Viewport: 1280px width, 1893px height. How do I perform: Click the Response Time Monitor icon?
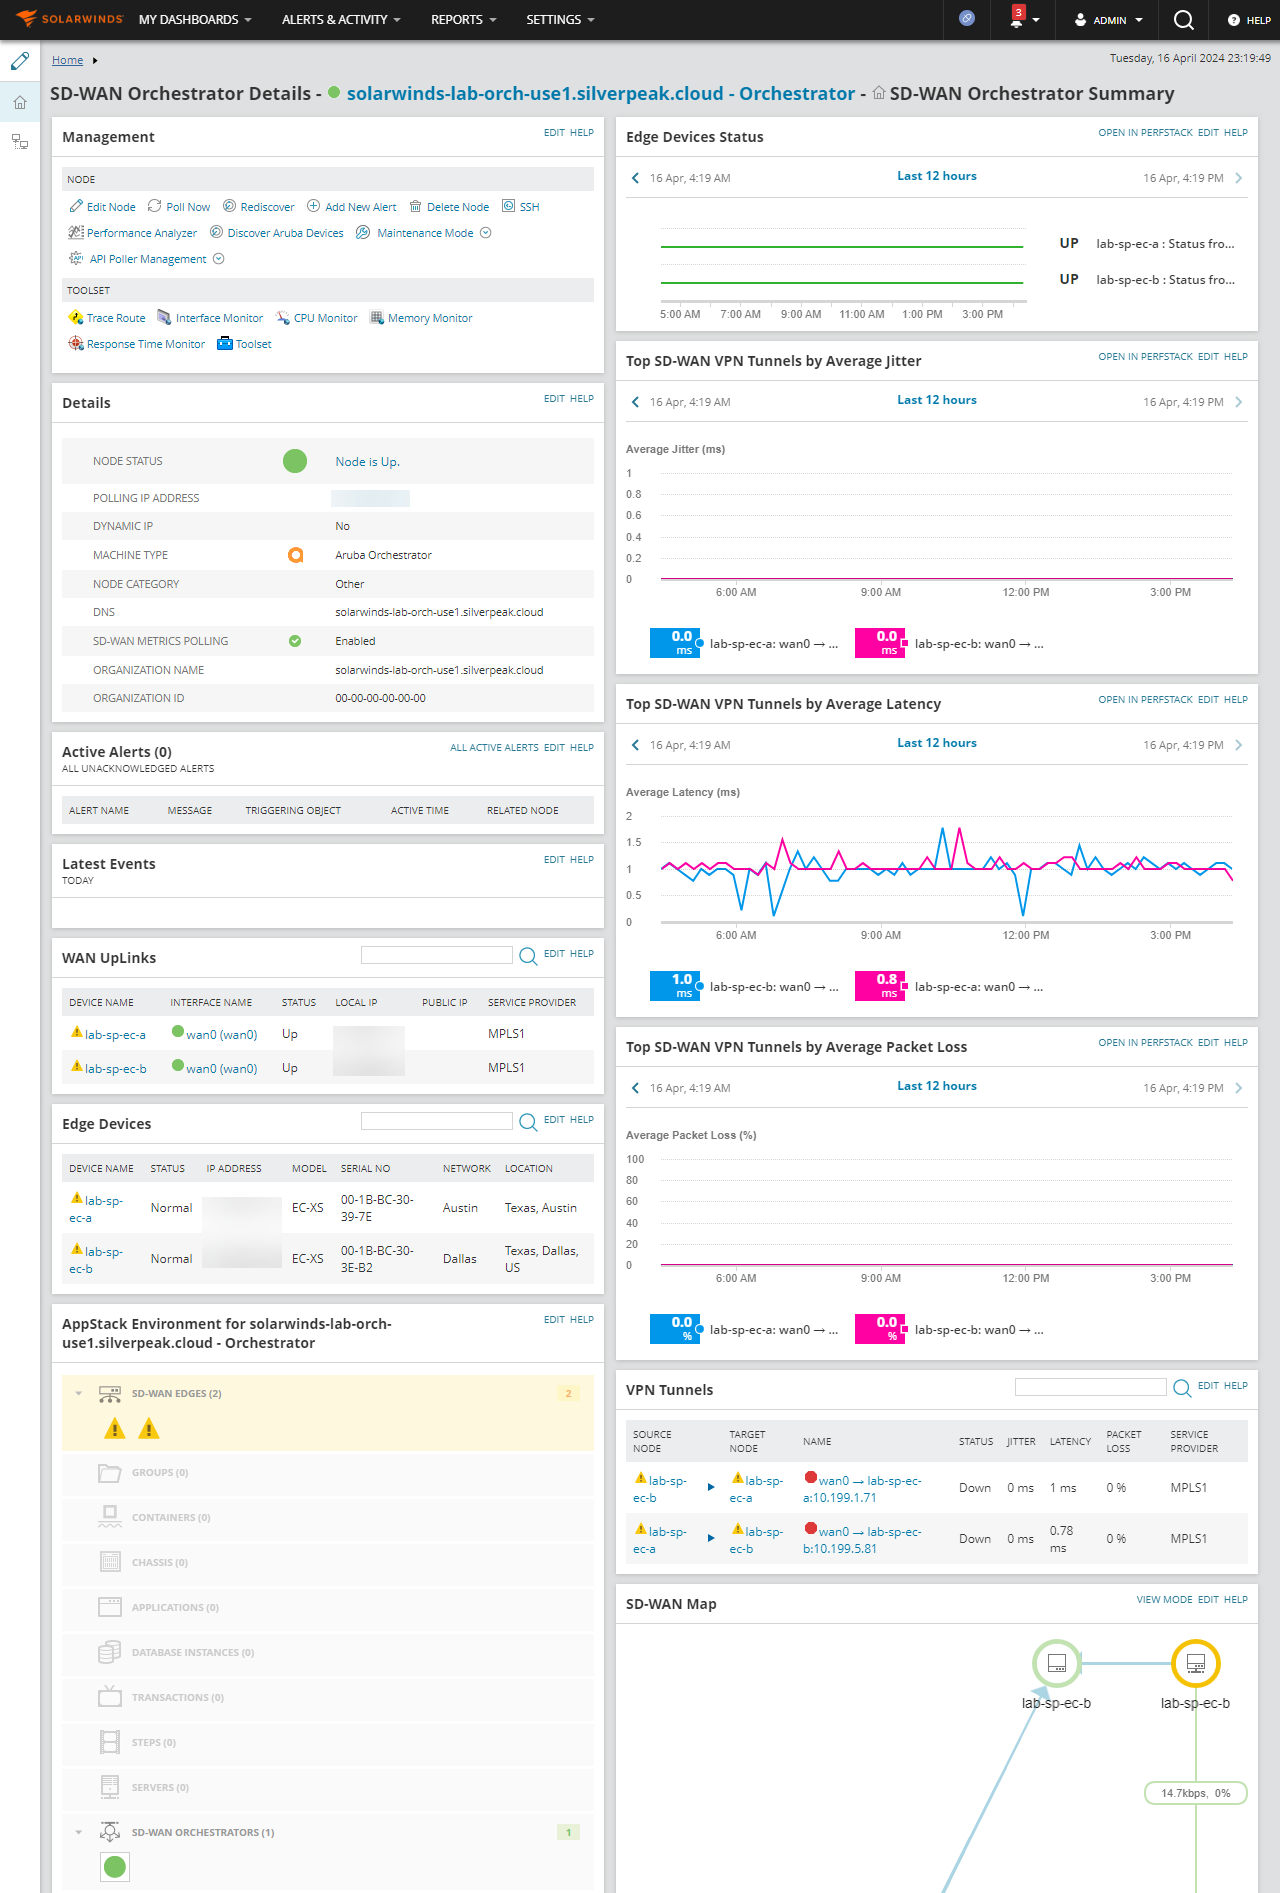click(x=76, y=343)
